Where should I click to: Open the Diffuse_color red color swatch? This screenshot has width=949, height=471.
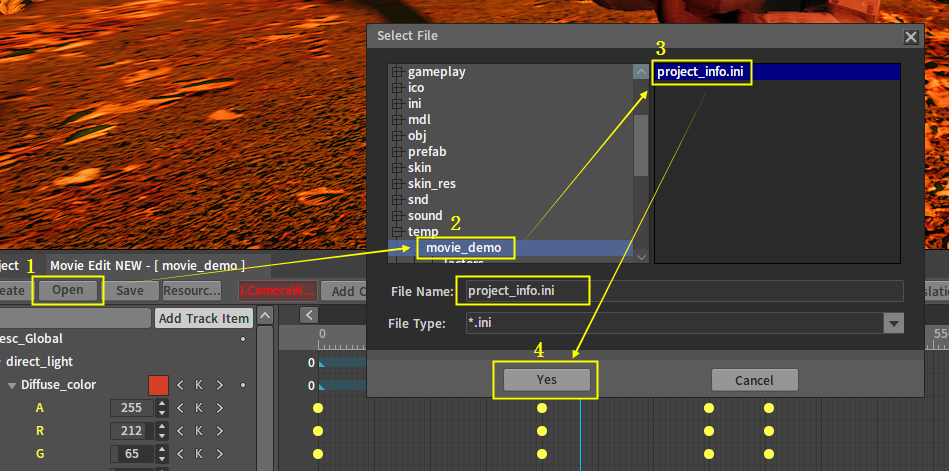click(x=158, y=385)
